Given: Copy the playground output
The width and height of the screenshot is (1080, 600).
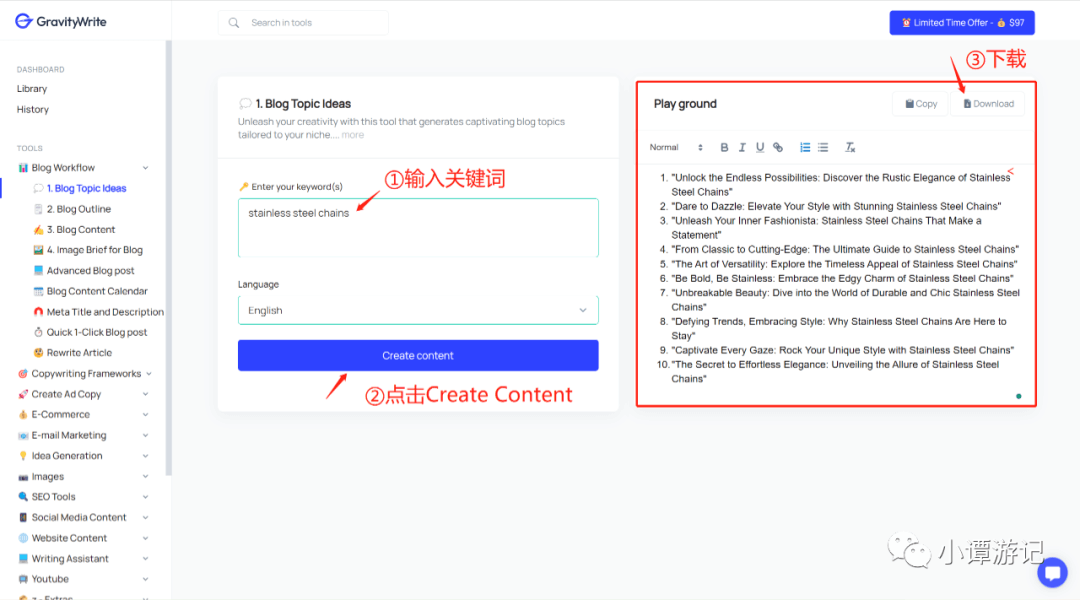Looking at the screenshot, I should (921, 104).
